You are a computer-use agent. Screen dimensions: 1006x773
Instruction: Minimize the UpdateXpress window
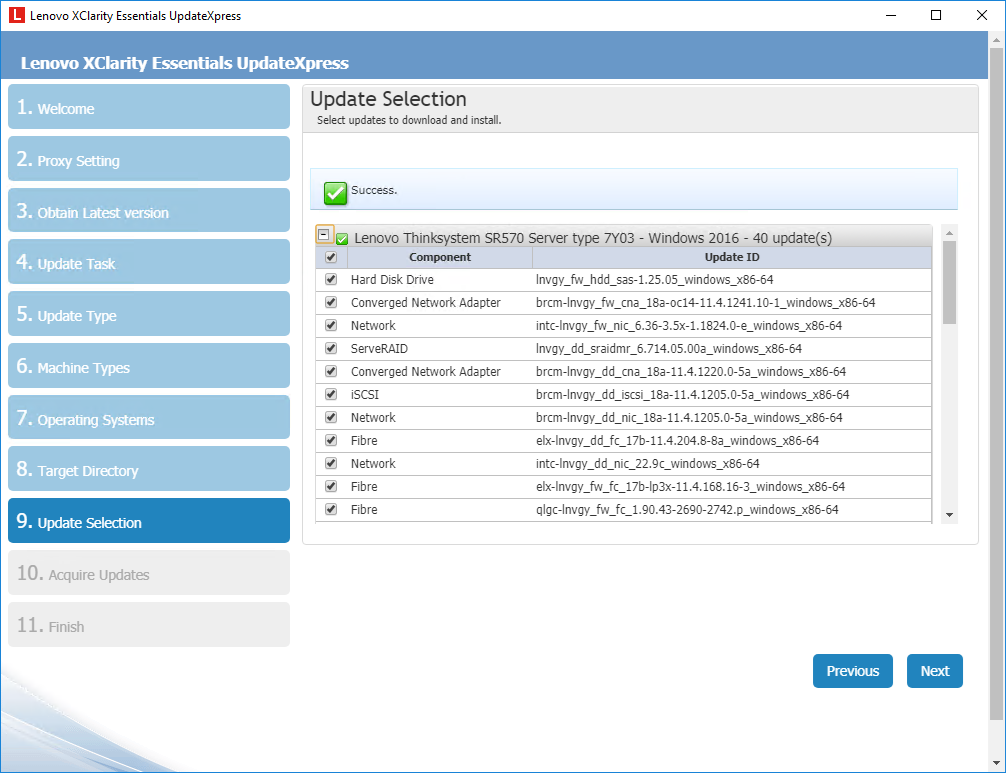coord(891,15)
